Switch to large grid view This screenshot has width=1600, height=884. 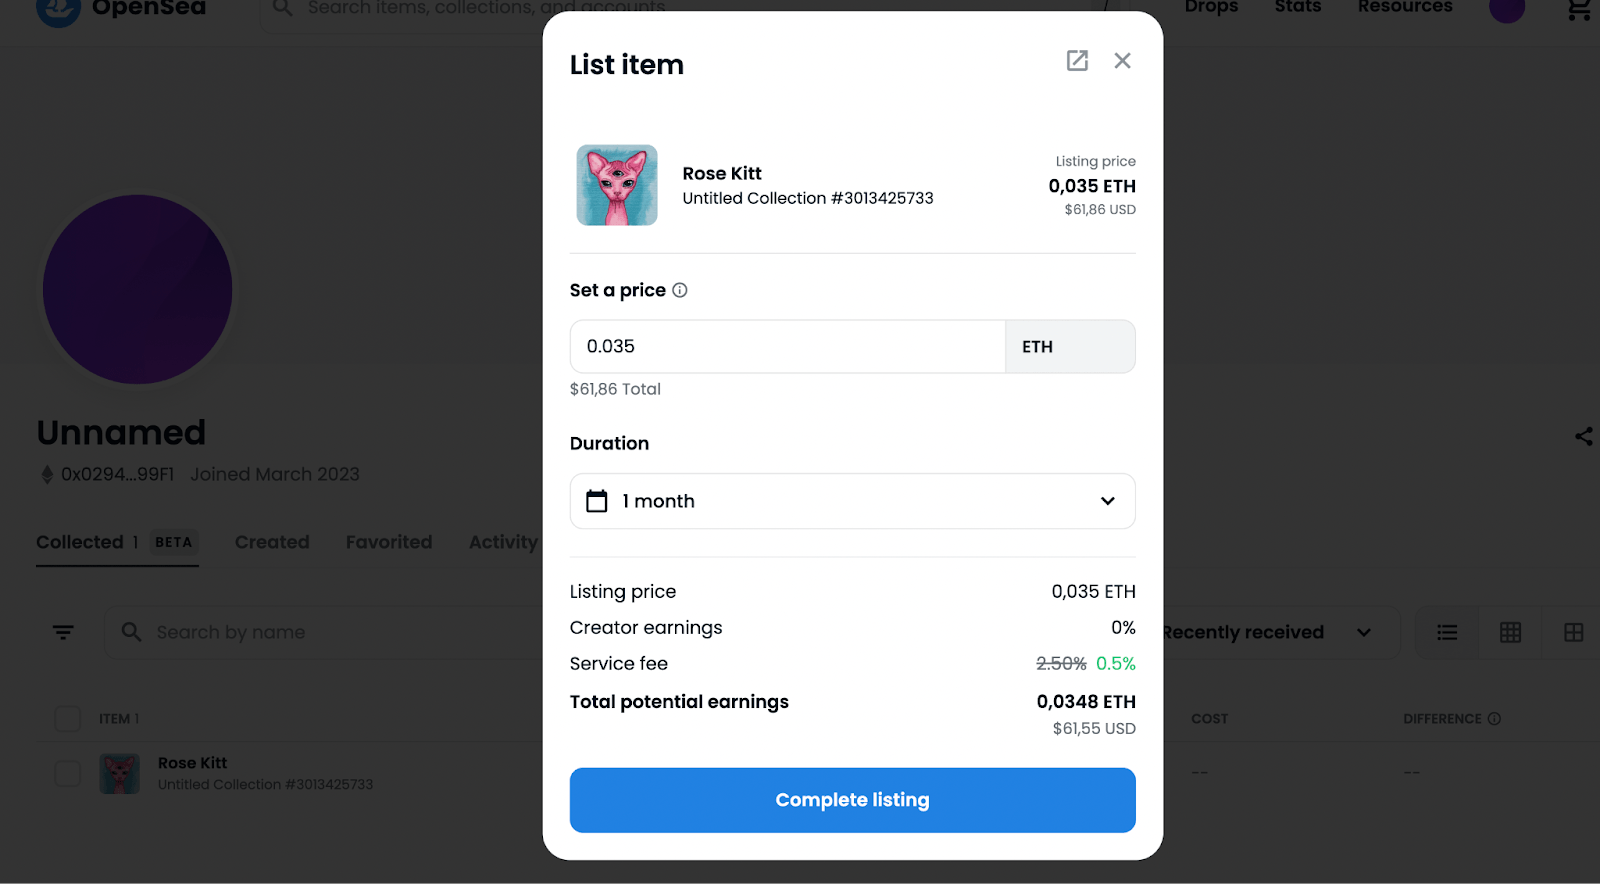coord(1573,632)
